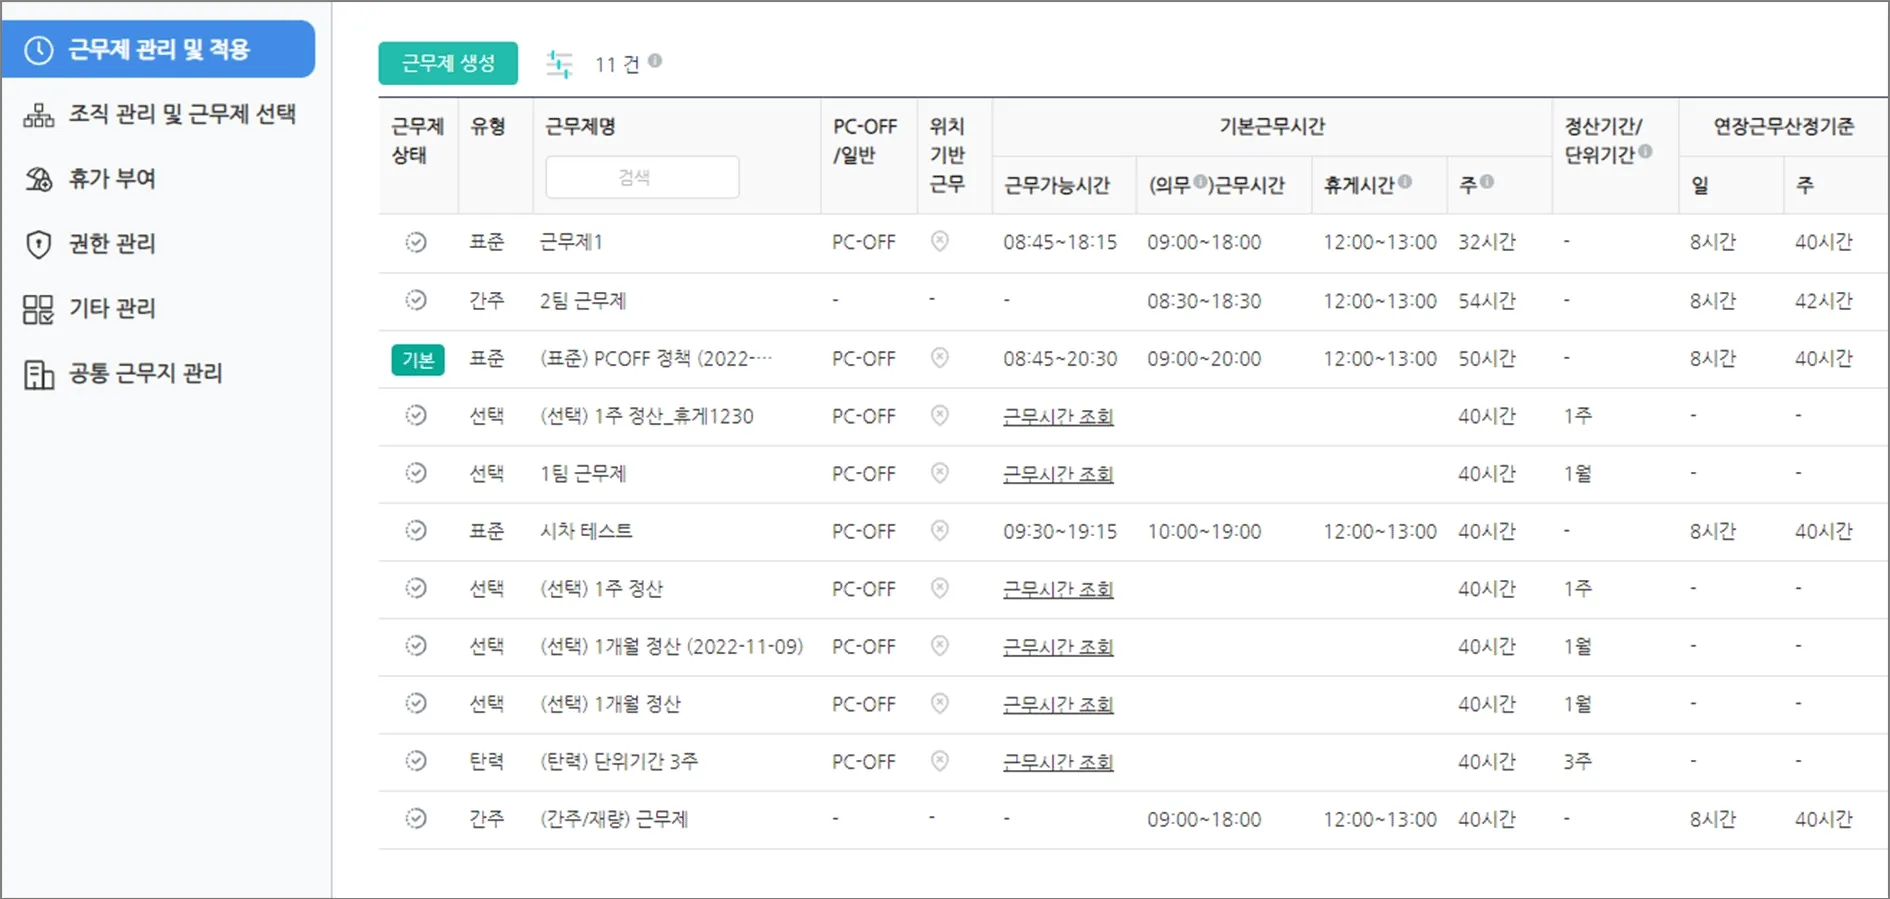Image resolution: width=1890 pixels, height=899 pixels.
Task: Click the filter settings icon next to 근무제 생성
Action: (559, 64)
